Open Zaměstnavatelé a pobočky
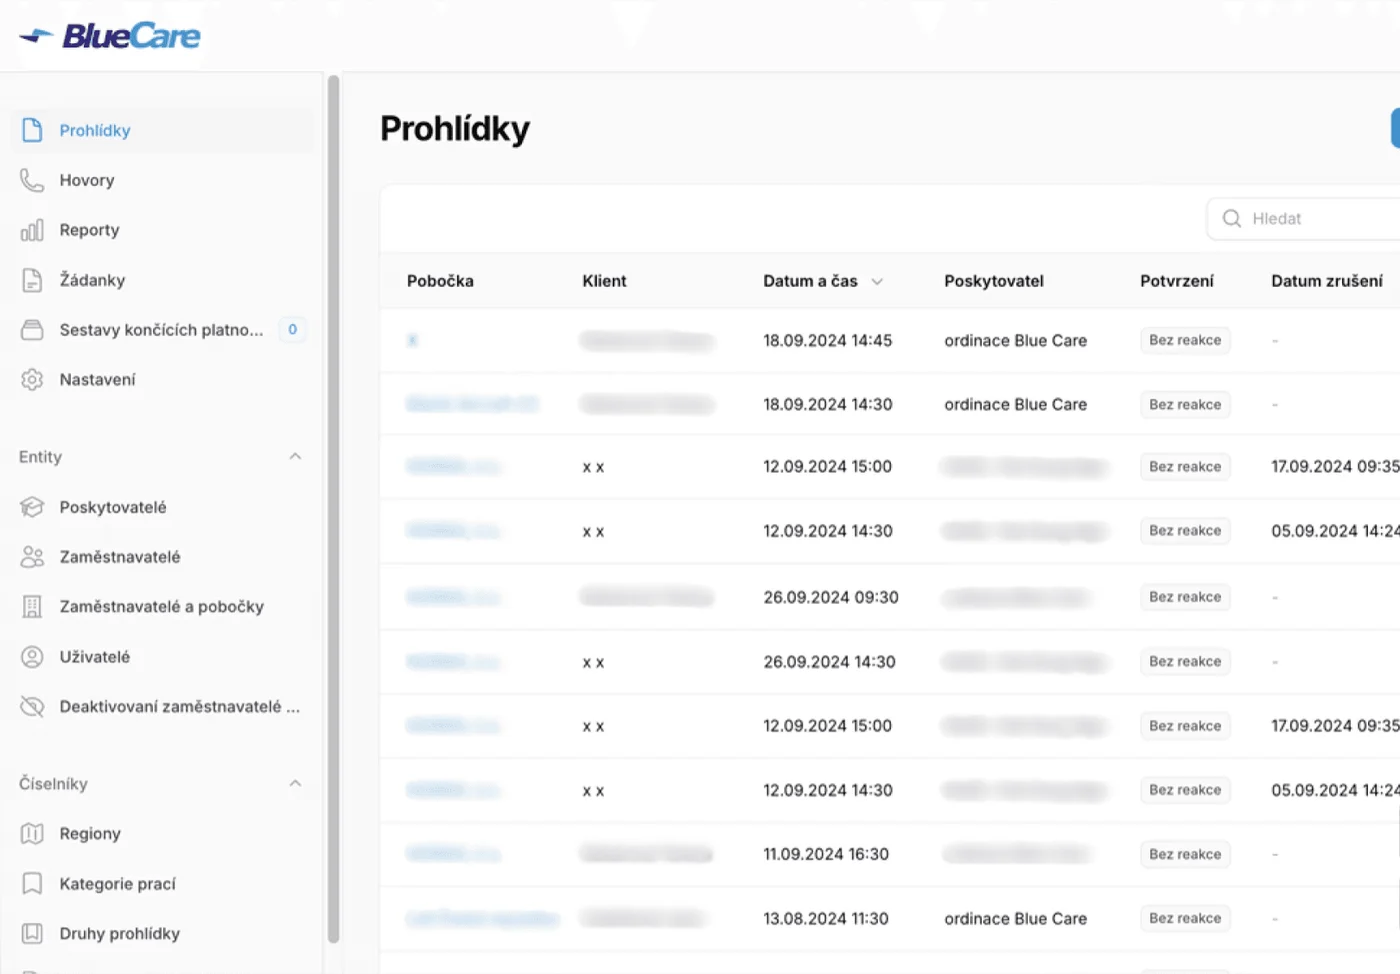This screenshot has height=974, width=1400. [162, 606]
